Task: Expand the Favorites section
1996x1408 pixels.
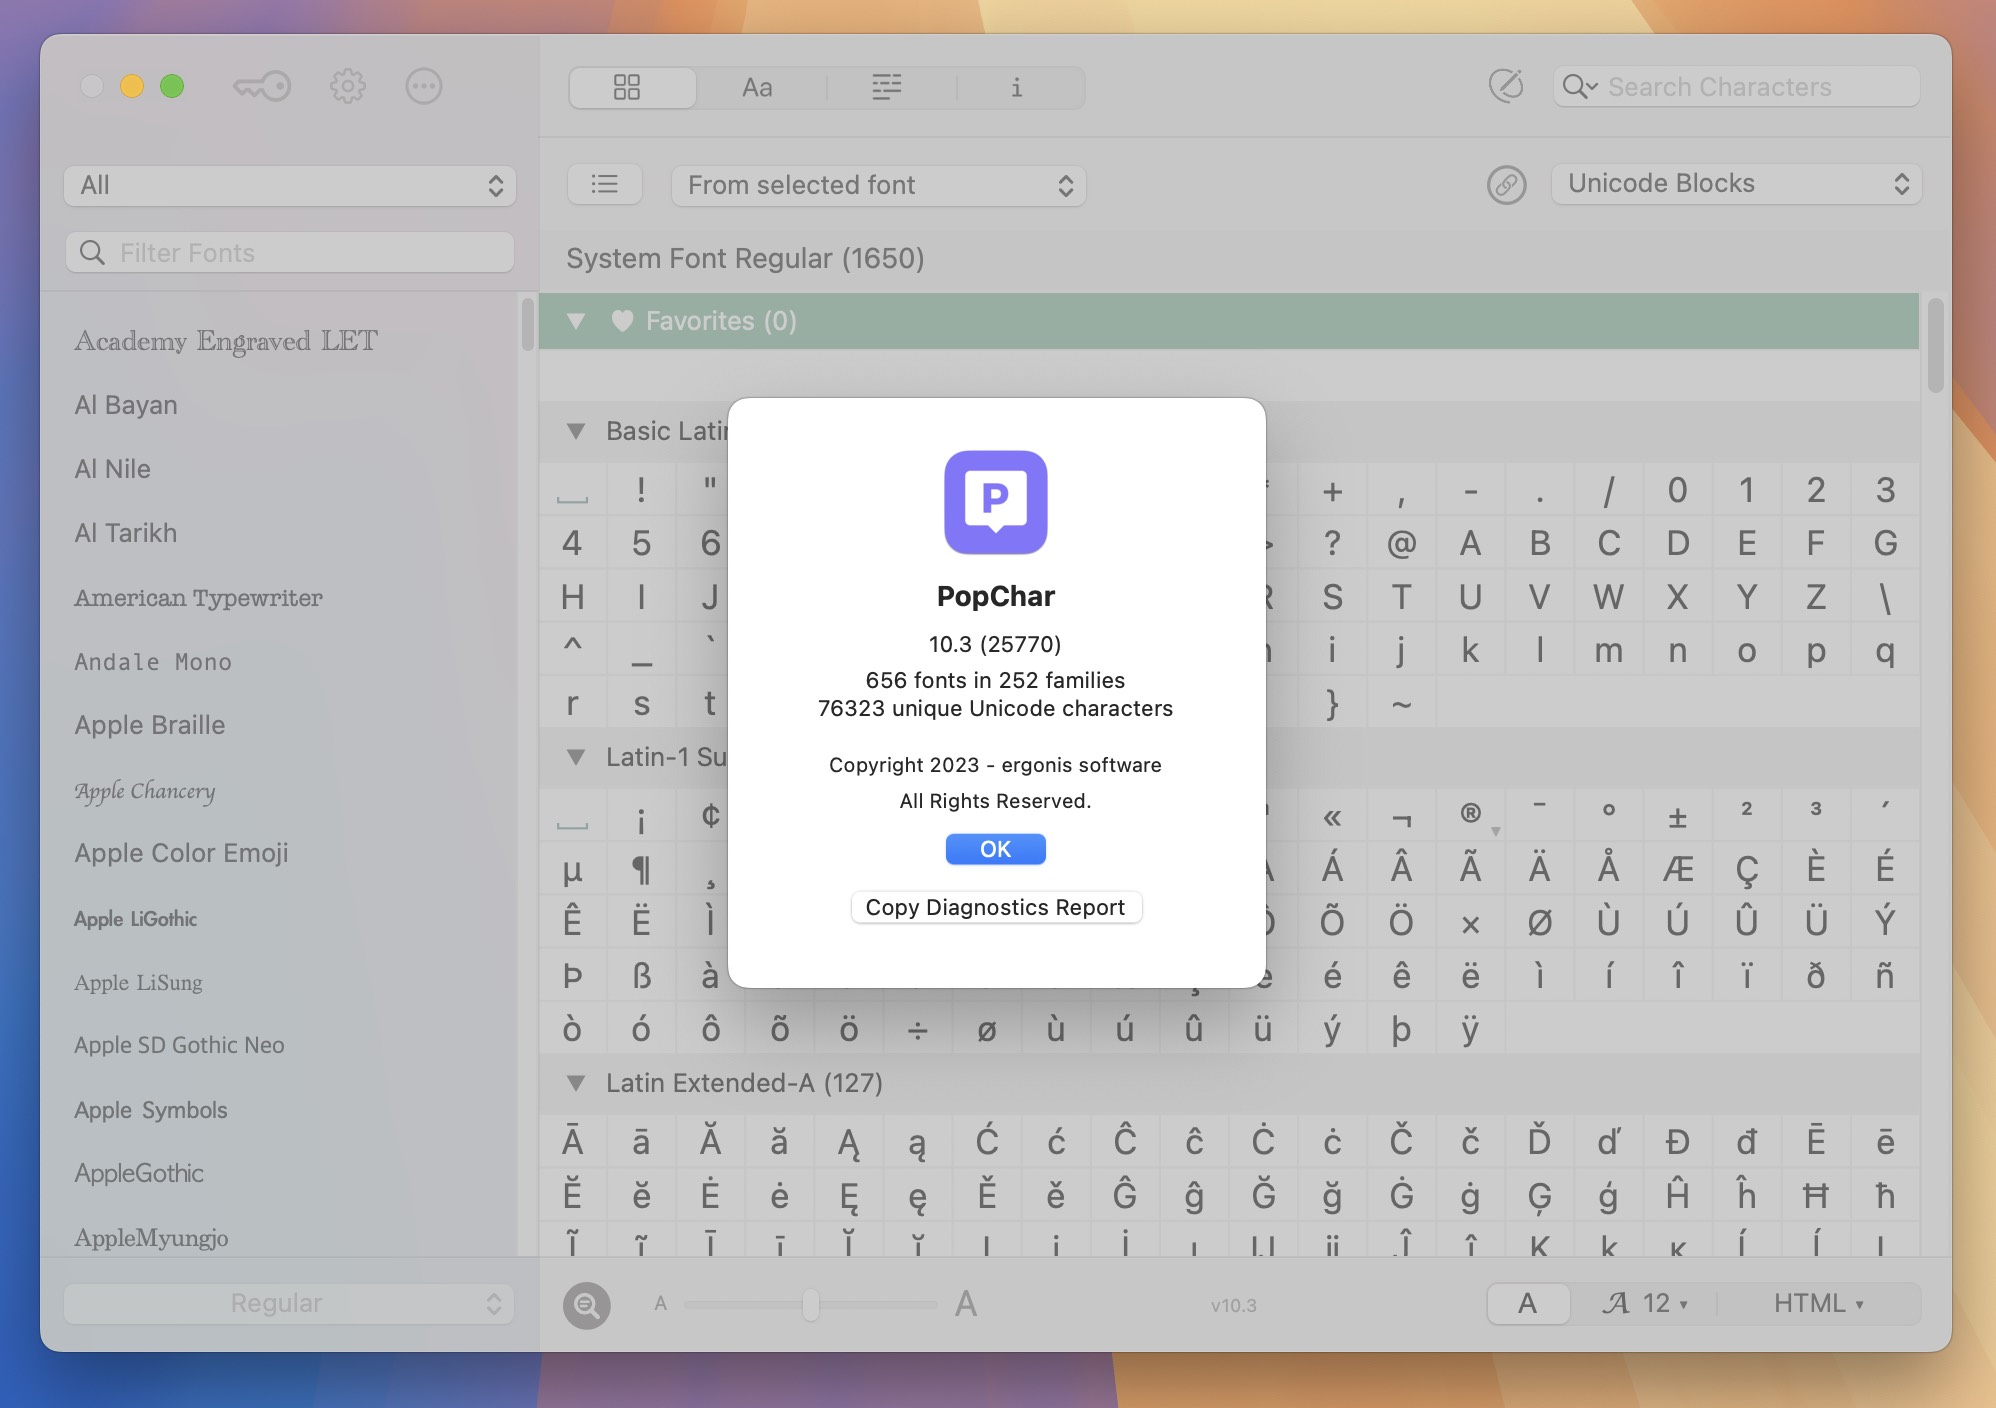Action: [577, 320]
